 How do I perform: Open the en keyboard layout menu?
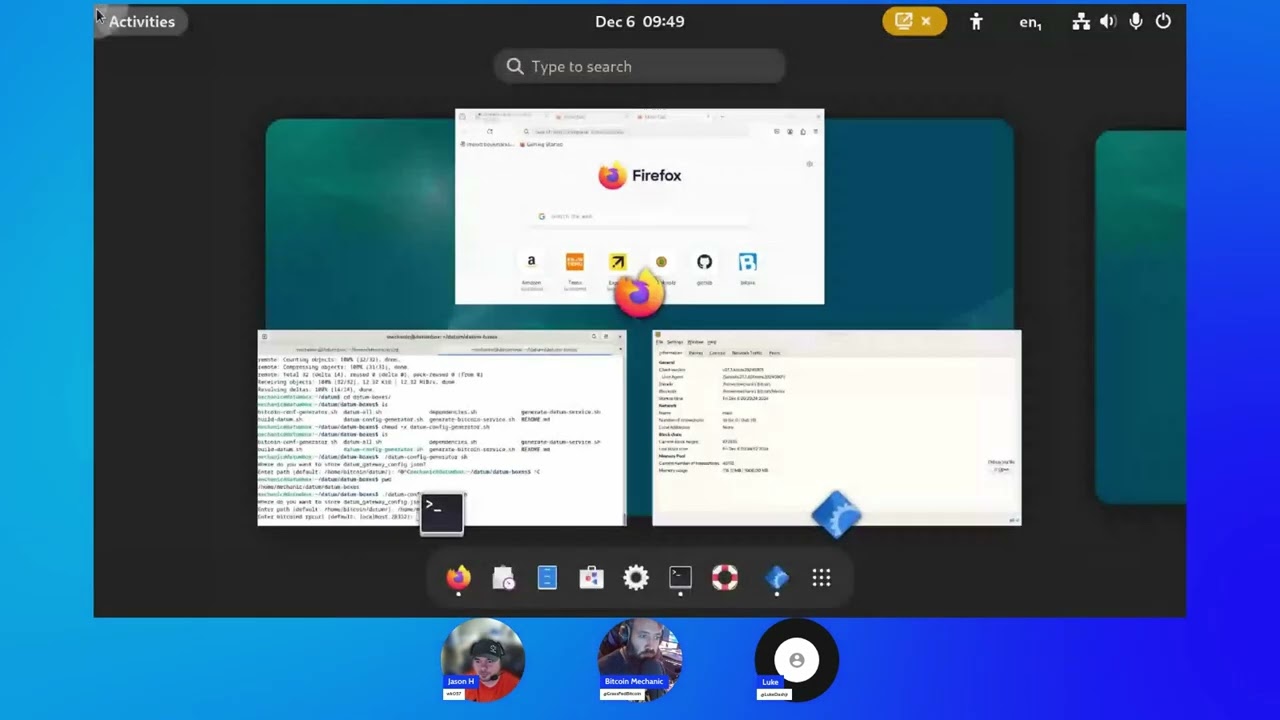[1030, 22]
